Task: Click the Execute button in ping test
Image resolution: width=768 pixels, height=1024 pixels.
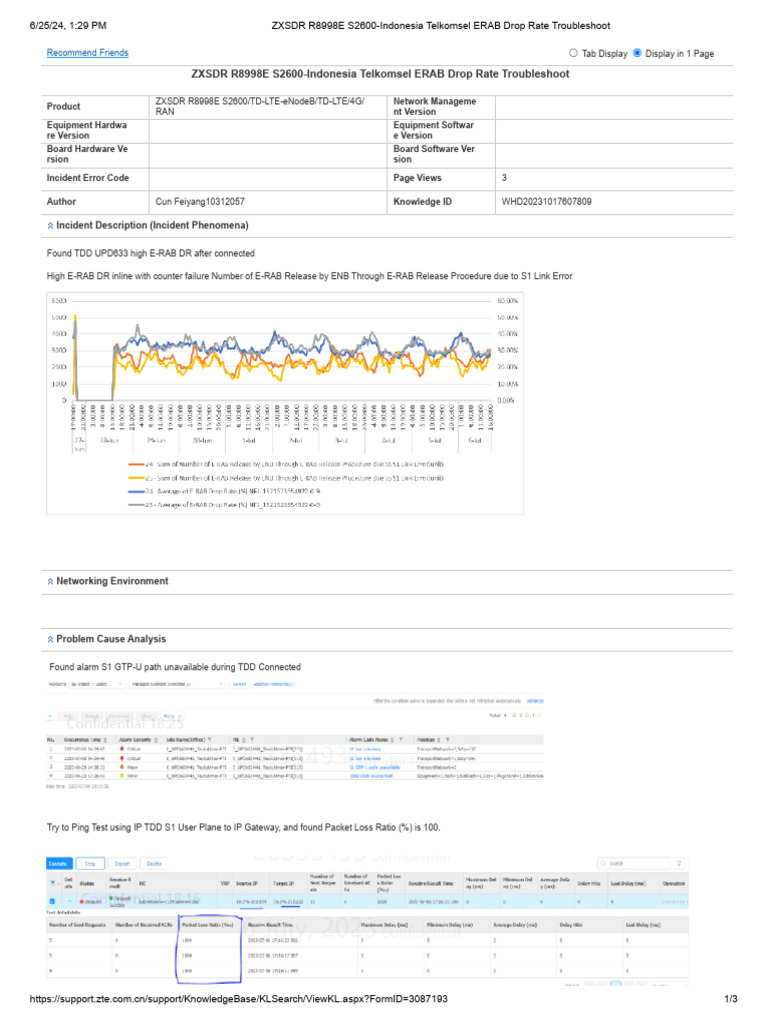Action: point(59,863)
